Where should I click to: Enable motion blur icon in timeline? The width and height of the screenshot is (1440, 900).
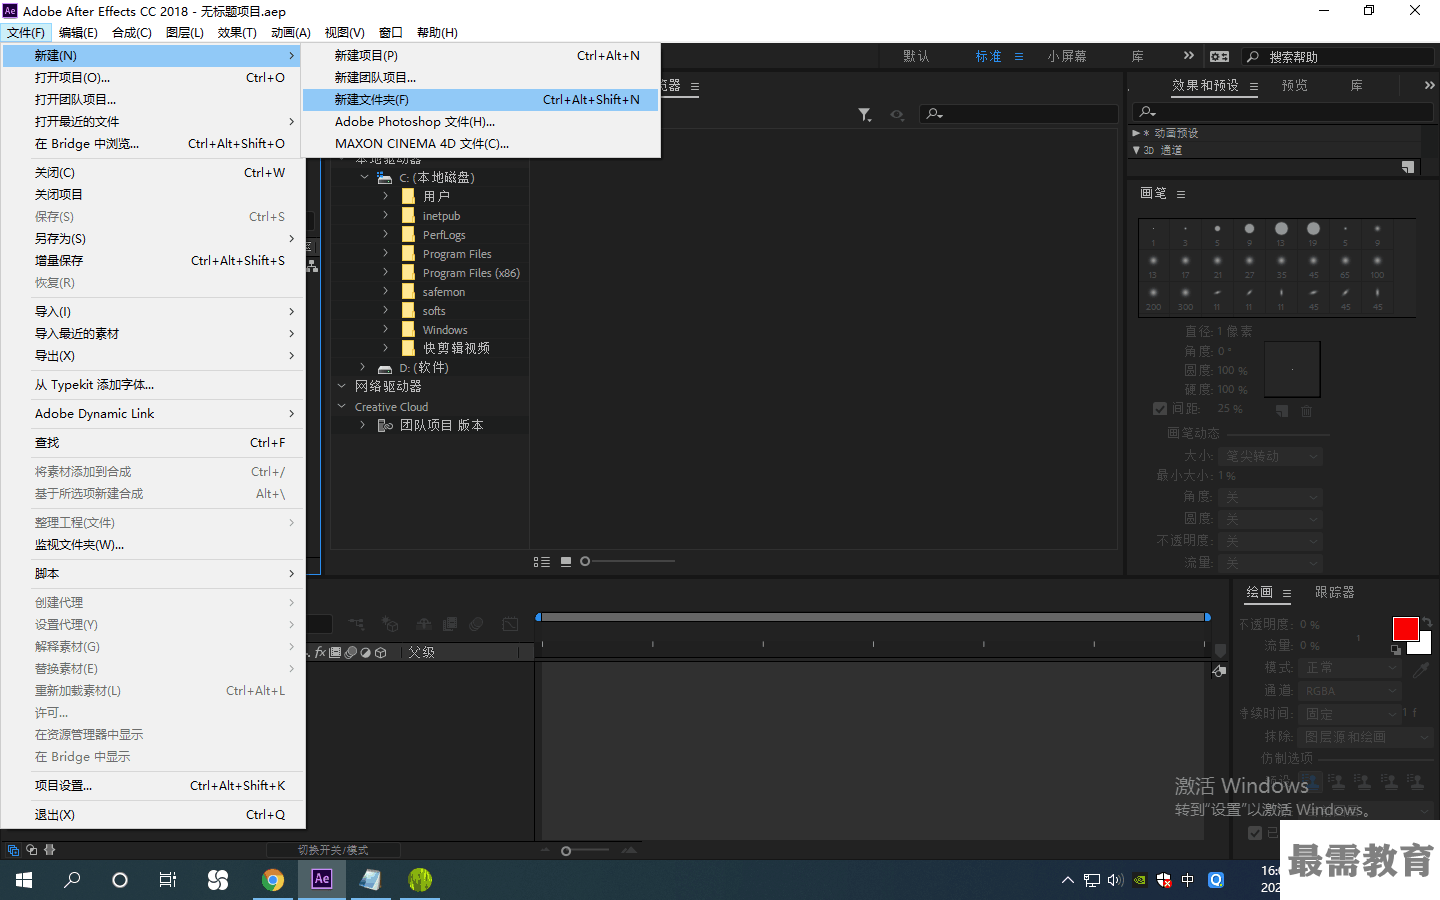coord(477,624)
